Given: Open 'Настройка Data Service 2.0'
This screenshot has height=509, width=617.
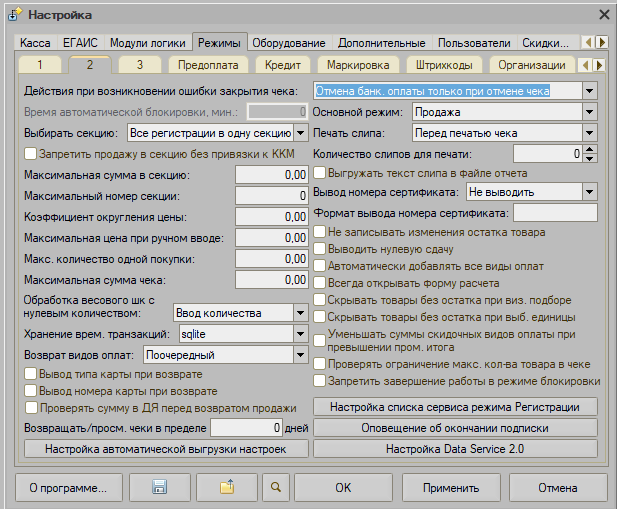Looking at the screenshot, I should [456, 449].
